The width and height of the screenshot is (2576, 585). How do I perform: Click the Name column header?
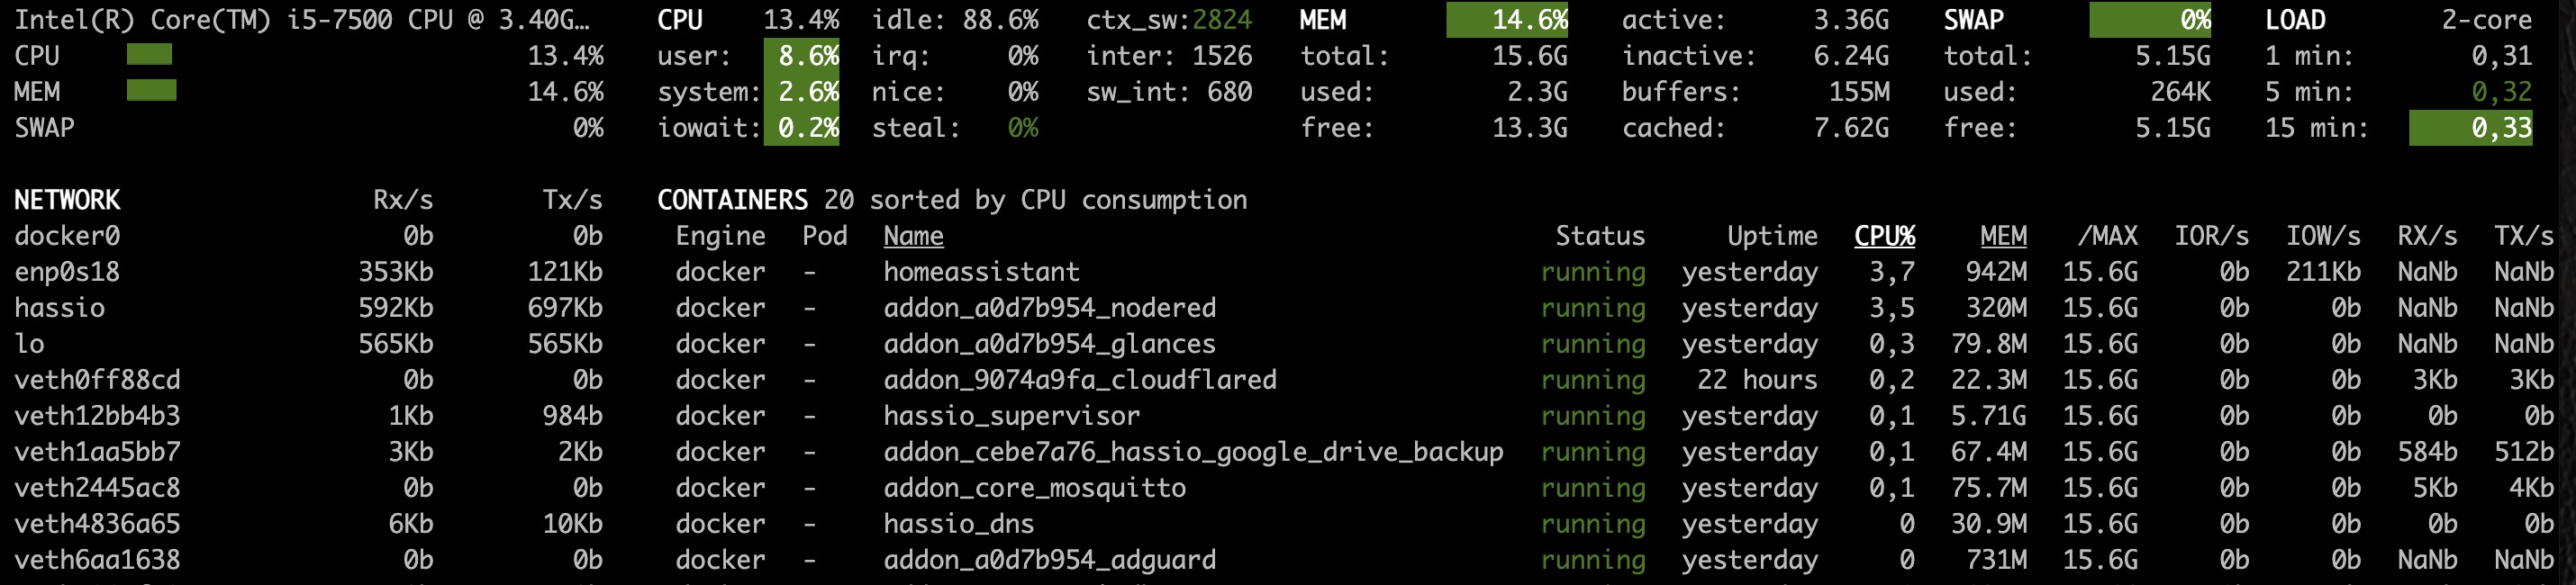click(913, 236)
